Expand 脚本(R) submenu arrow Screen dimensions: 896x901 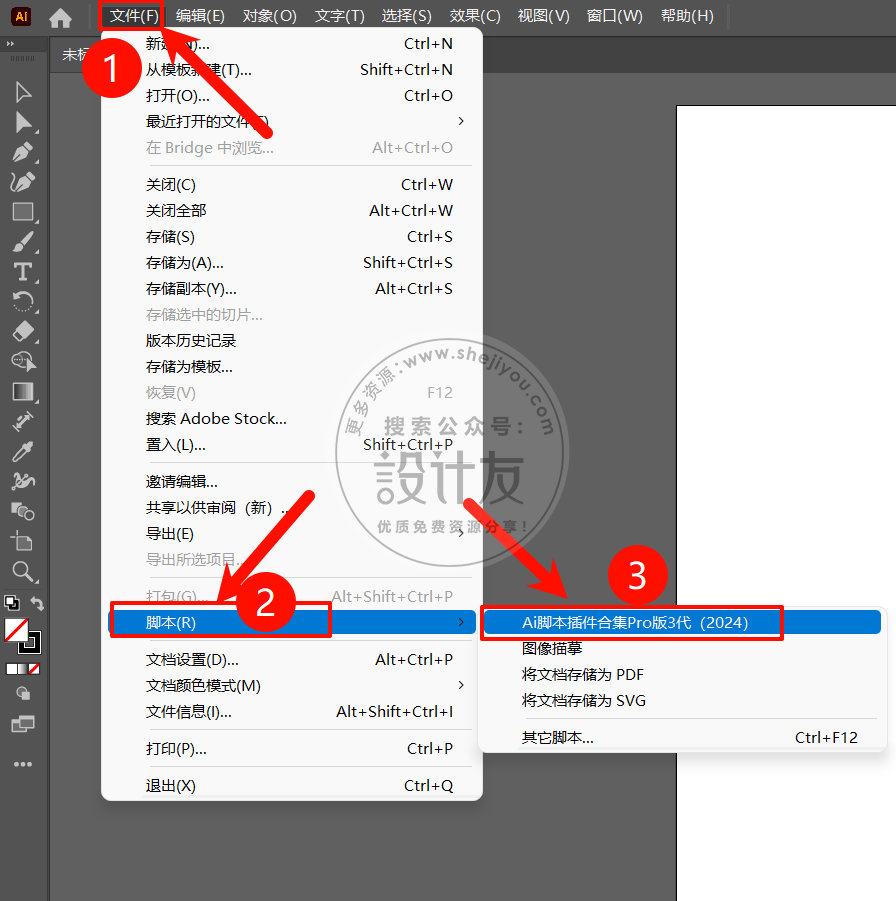[x=461, y=622]
